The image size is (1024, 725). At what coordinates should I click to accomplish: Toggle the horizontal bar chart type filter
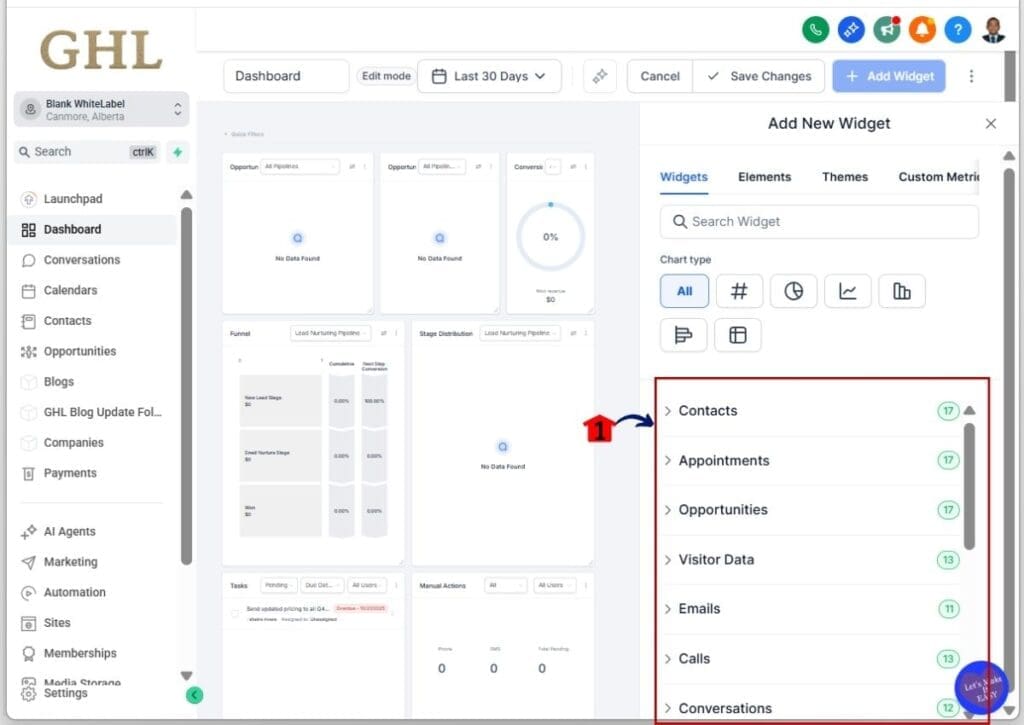(683, 335)
